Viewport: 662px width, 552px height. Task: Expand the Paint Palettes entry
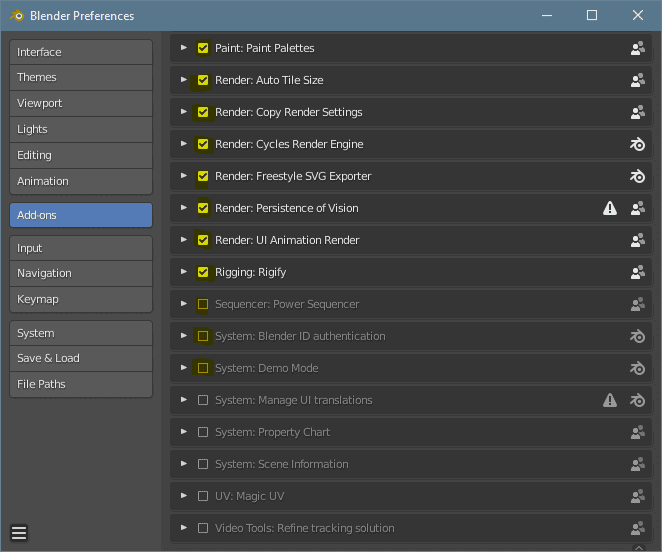(x=184, y=48)
